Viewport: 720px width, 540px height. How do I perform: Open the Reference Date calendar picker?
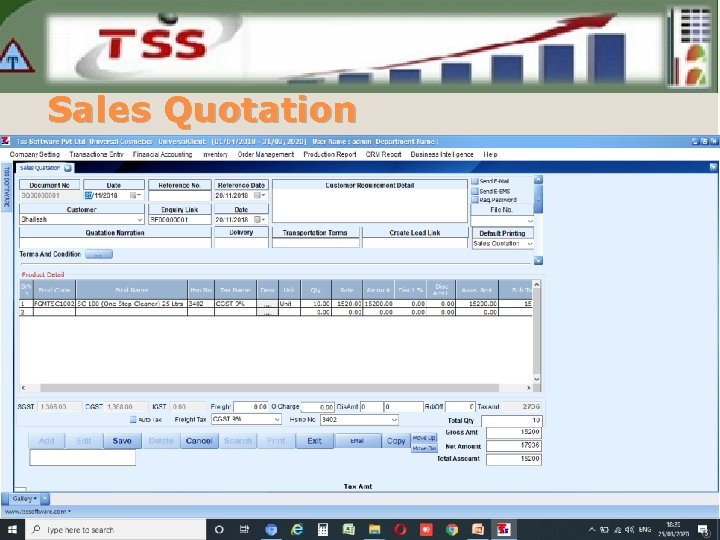(260, 196)
